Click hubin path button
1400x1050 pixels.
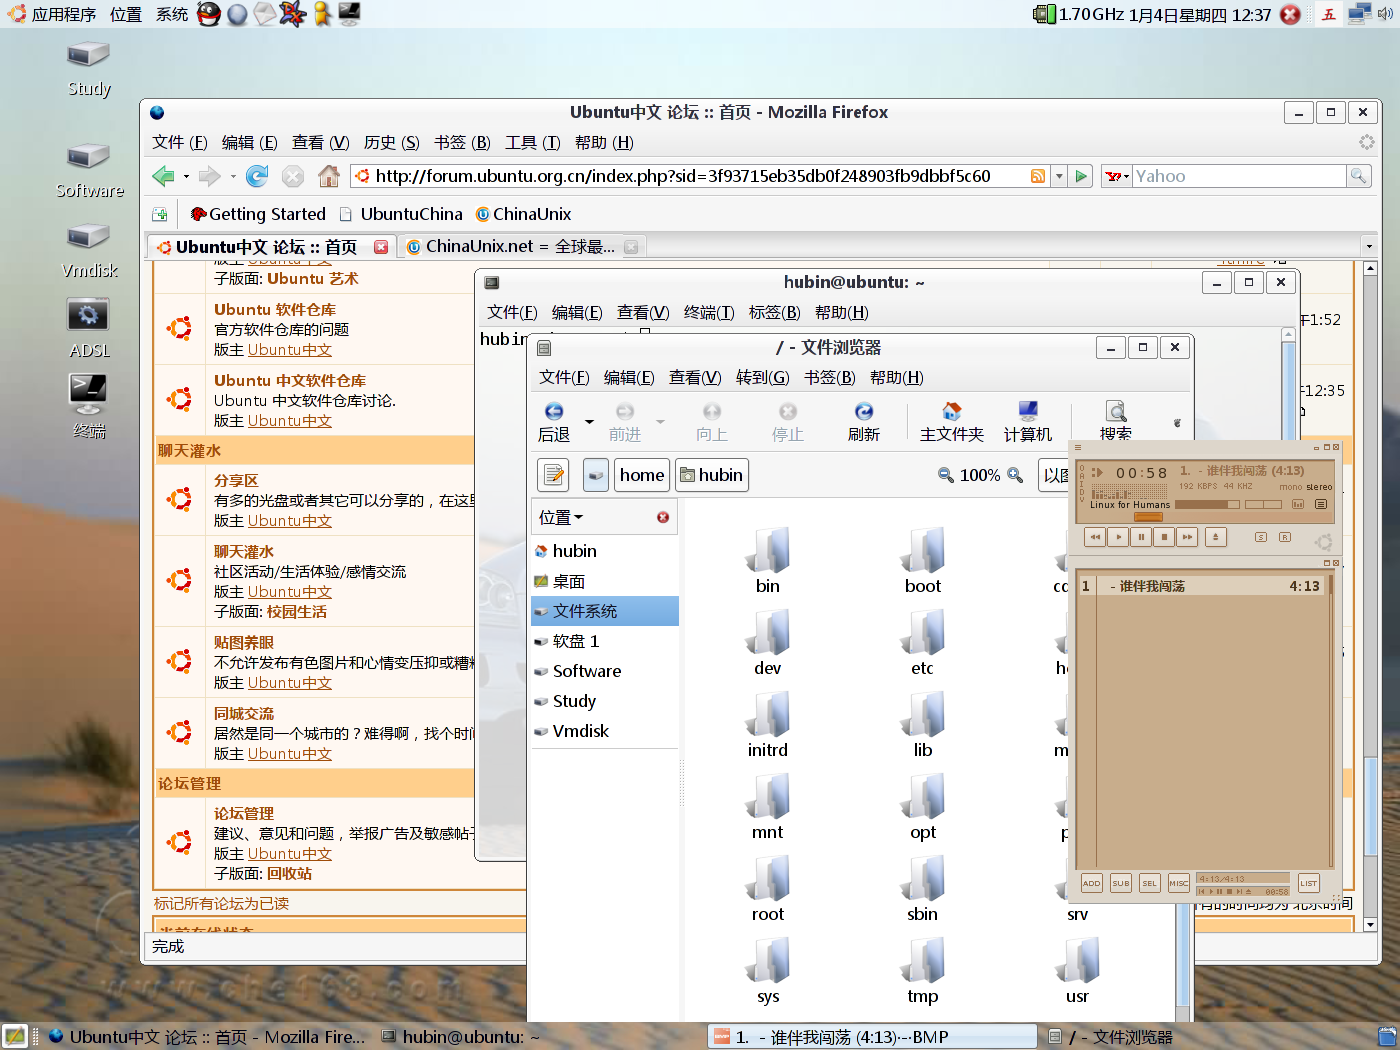tap(712, 475)
